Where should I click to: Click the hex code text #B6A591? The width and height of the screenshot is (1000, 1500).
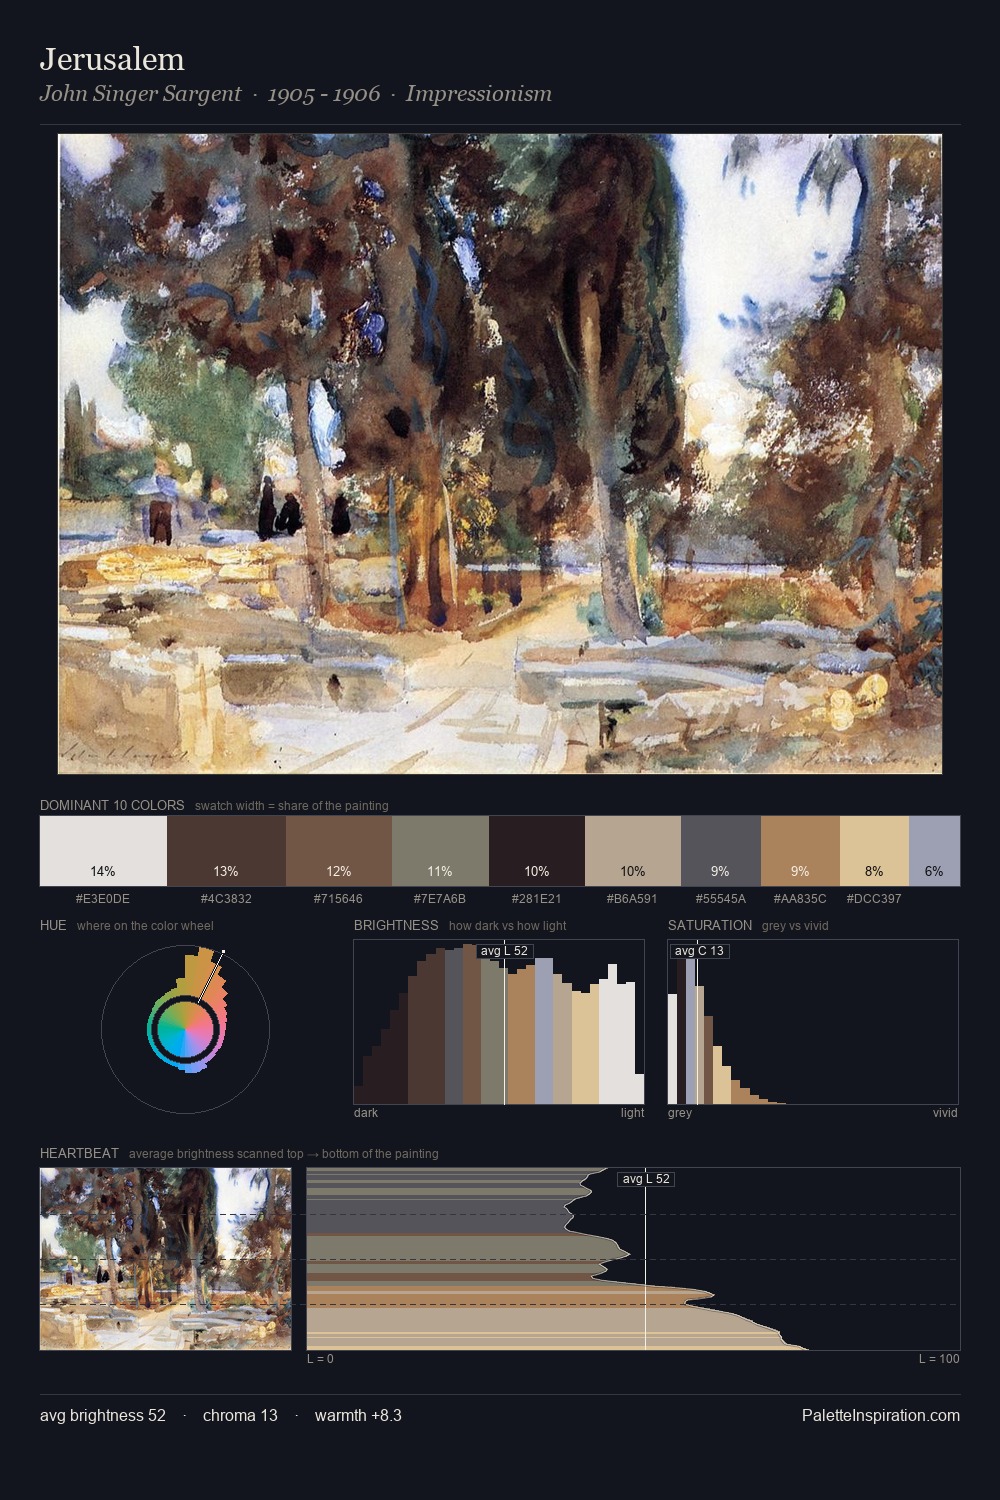pyautogui.click(x=633, y=899)
